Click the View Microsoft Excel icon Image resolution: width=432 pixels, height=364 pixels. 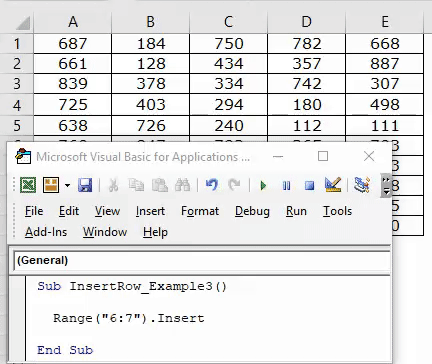click(28, 185)
